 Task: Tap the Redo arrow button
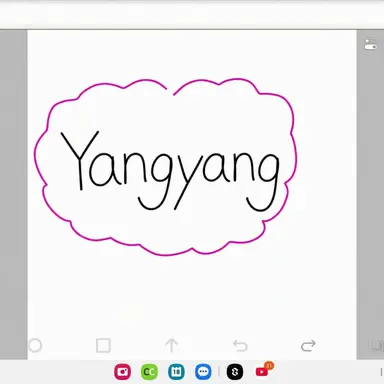[308, 346]
